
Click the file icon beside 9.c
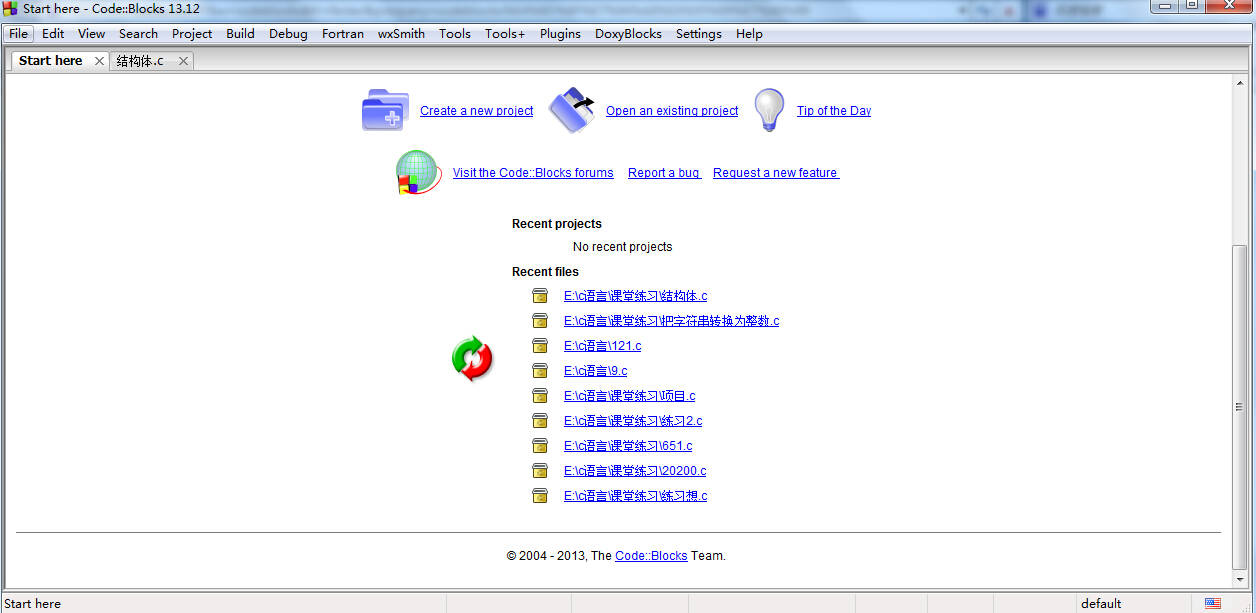[540, 371]
